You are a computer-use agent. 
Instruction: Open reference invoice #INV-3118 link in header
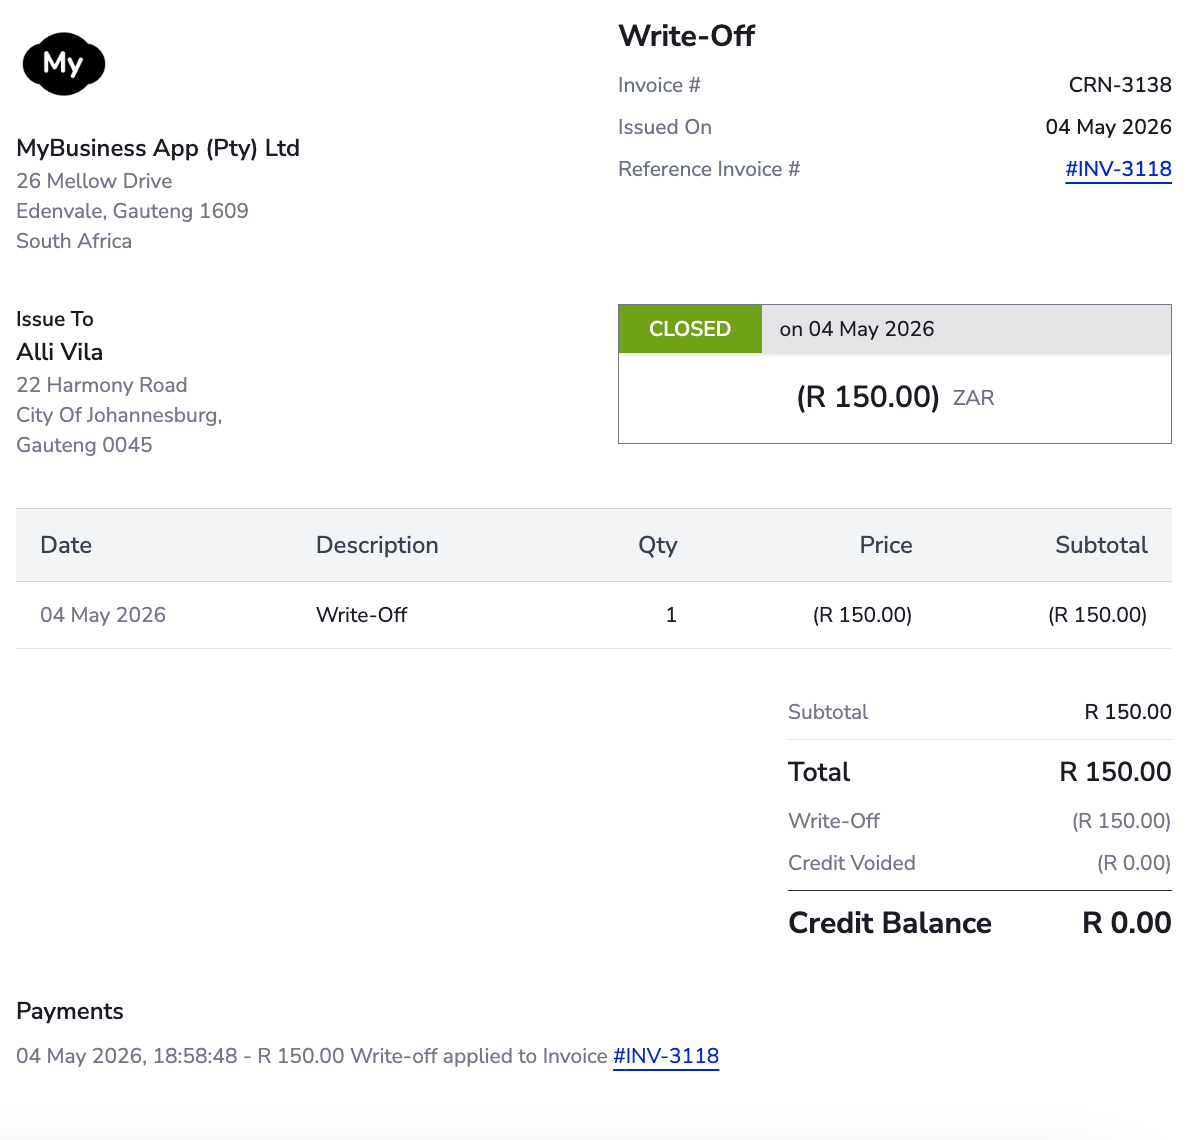(1118, 169)
